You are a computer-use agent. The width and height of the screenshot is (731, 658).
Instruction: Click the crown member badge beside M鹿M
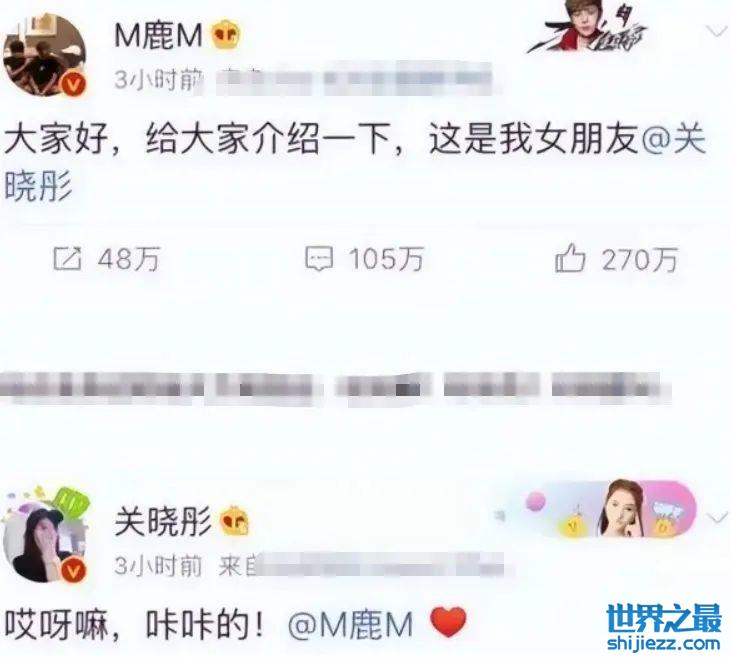point(227,35)
